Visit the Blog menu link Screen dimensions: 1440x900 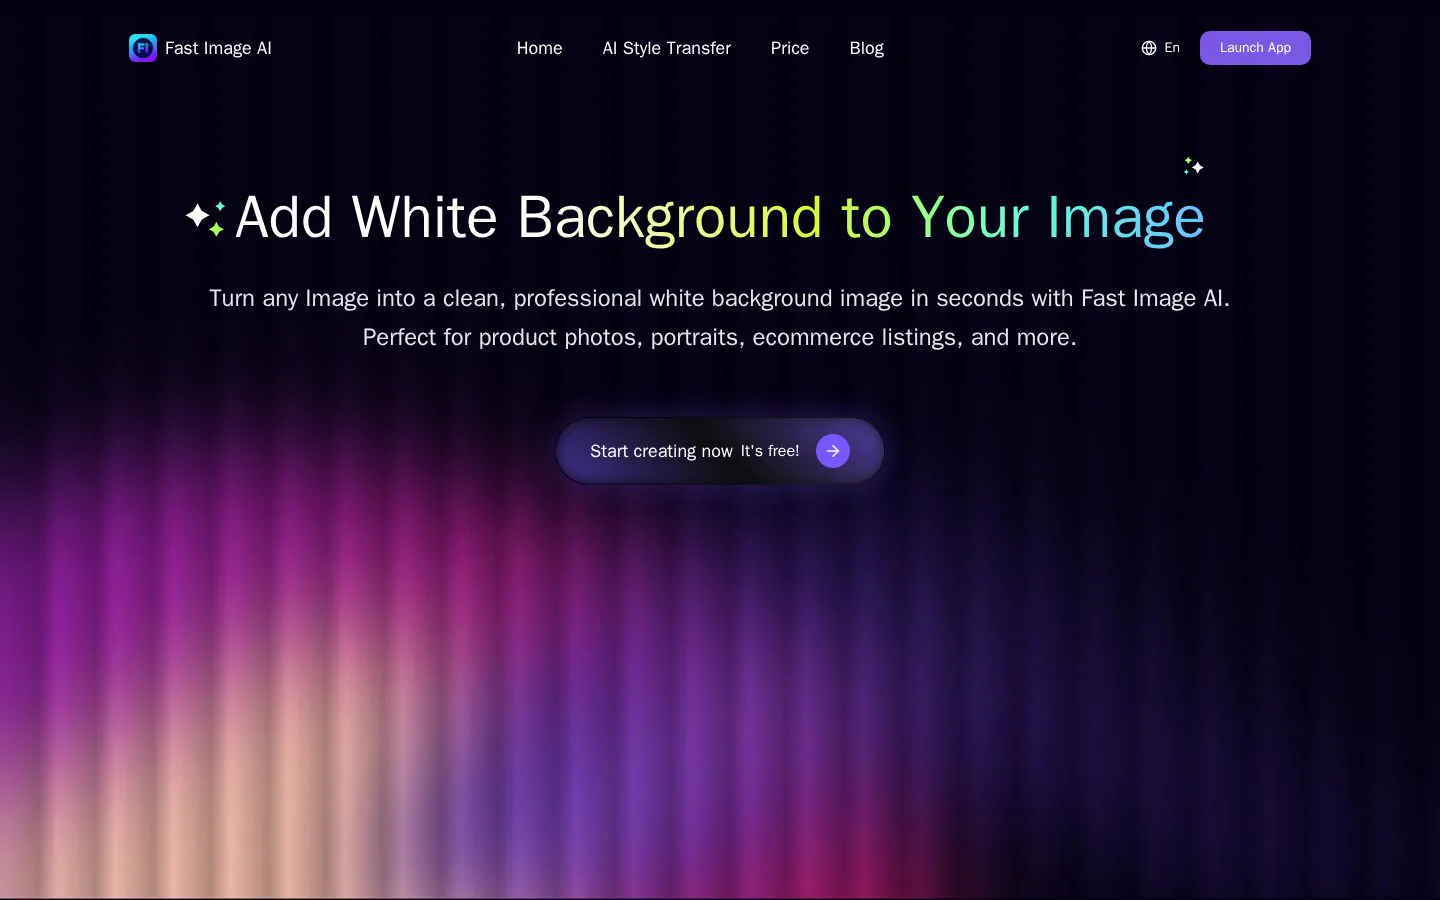(x=866, y=48)
